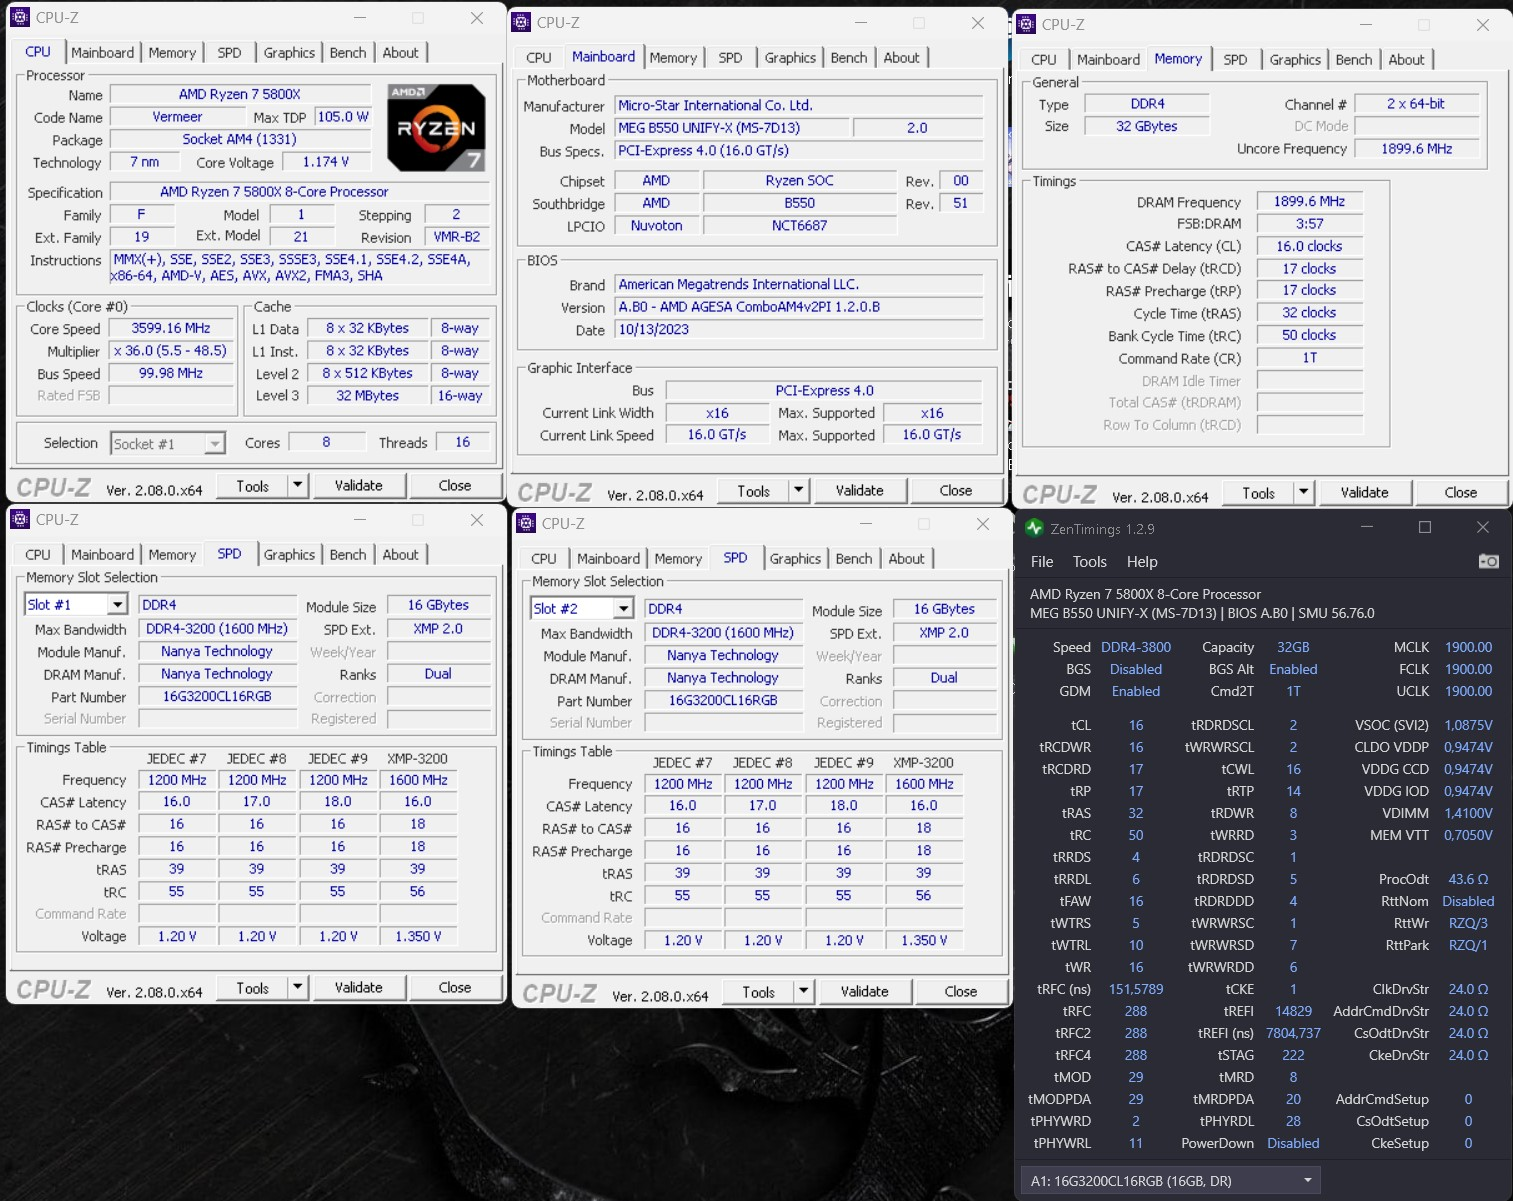Open the Memory tab in the Mainboard window
Screen dimensions: 1513x1201
673,57
